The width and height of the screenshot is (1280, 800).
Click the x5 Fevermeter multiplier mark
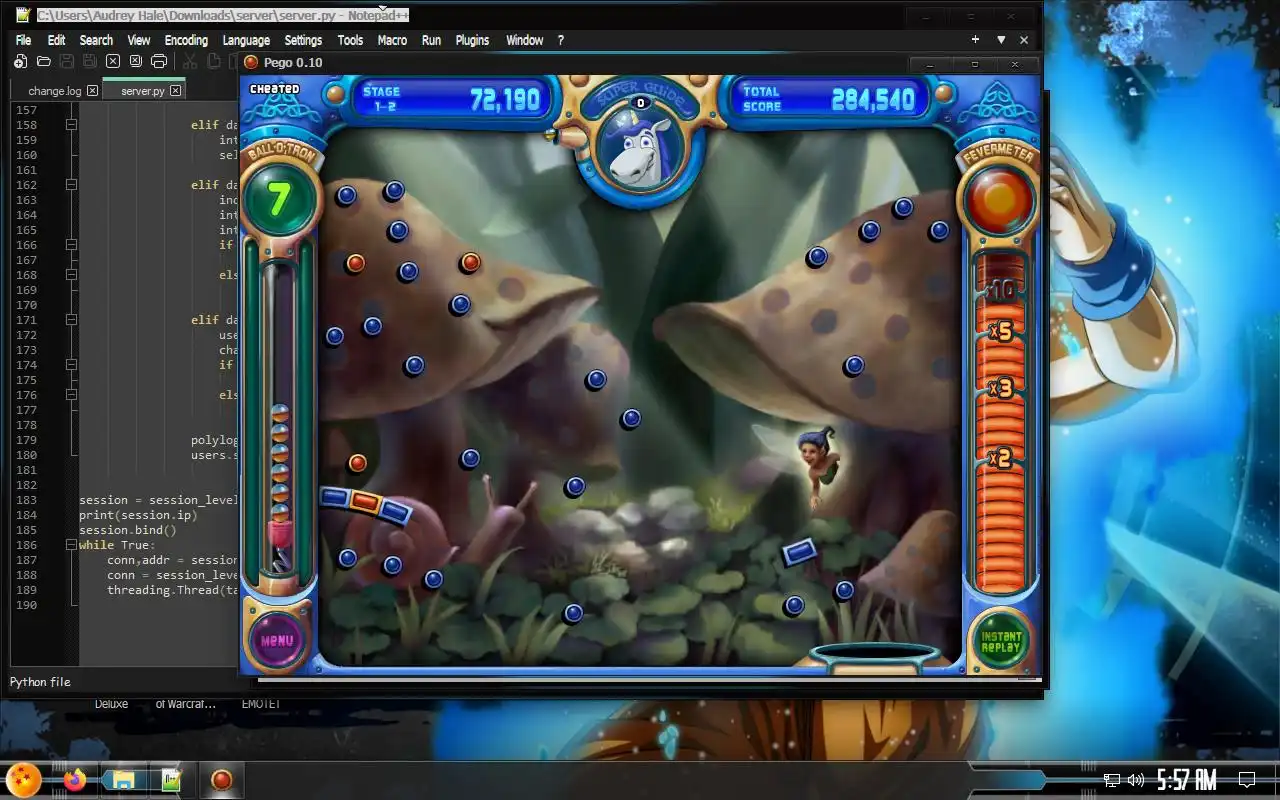[x=1000, y=331]
